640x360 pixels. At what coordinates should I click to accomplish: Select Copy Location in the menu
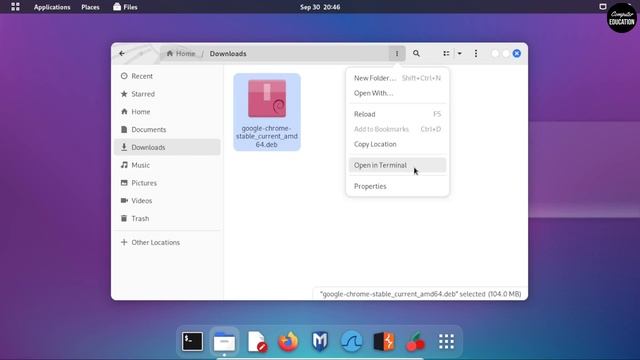(397, 144)
